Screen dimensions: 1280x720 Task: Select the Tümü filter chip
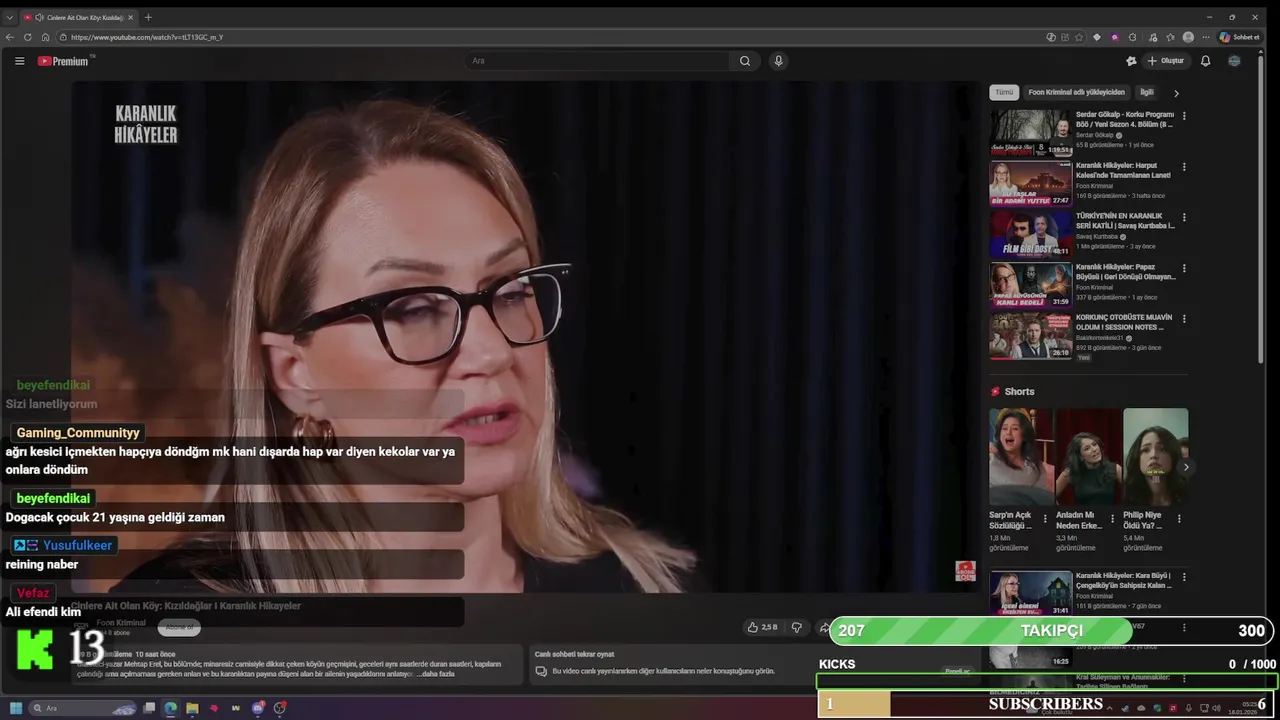pos(1004,92)
